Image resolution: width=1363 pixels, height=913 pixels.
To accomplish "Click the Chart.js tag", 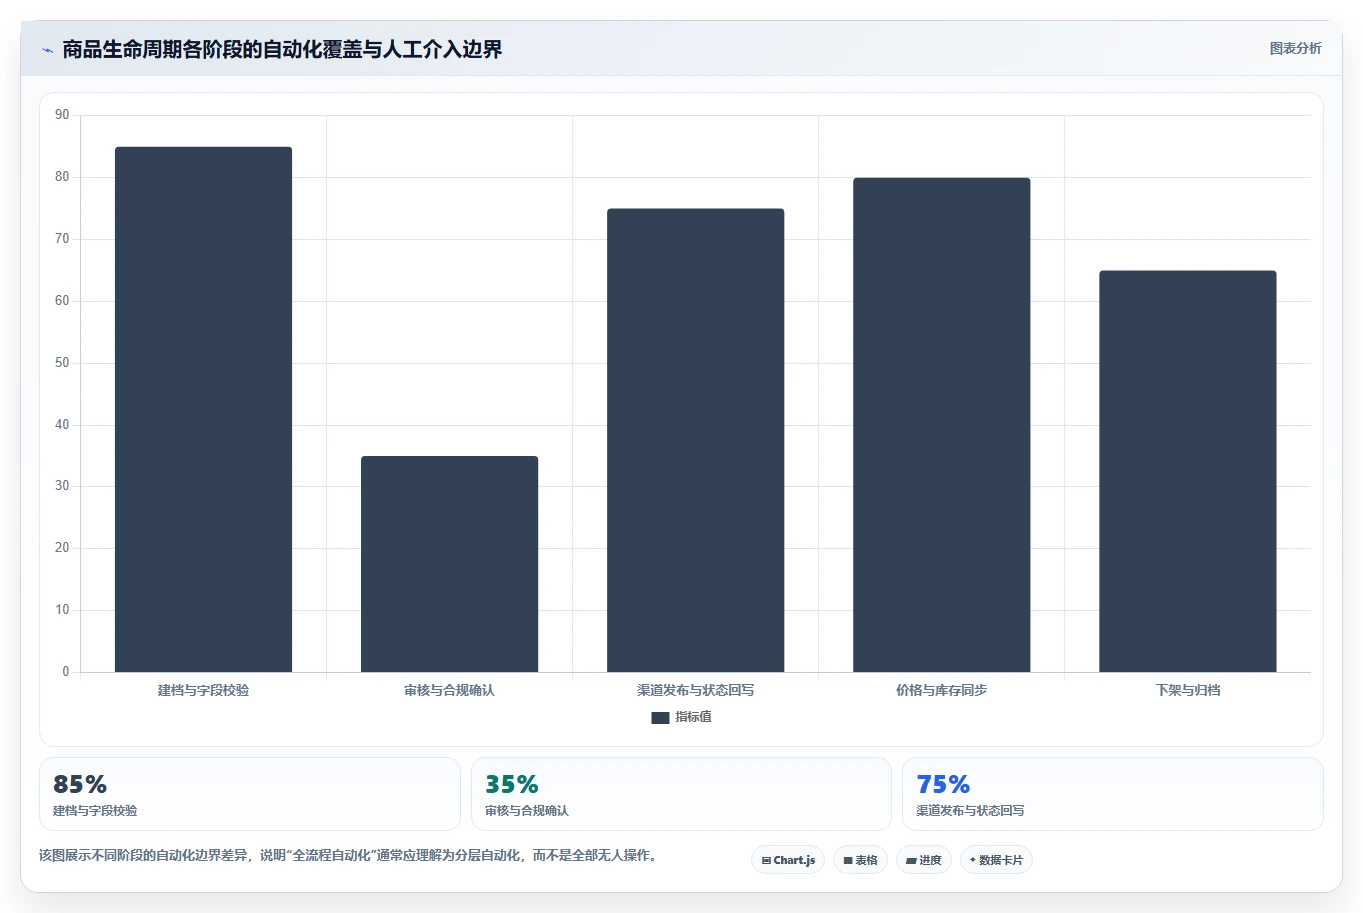I will tap(788, 860).
